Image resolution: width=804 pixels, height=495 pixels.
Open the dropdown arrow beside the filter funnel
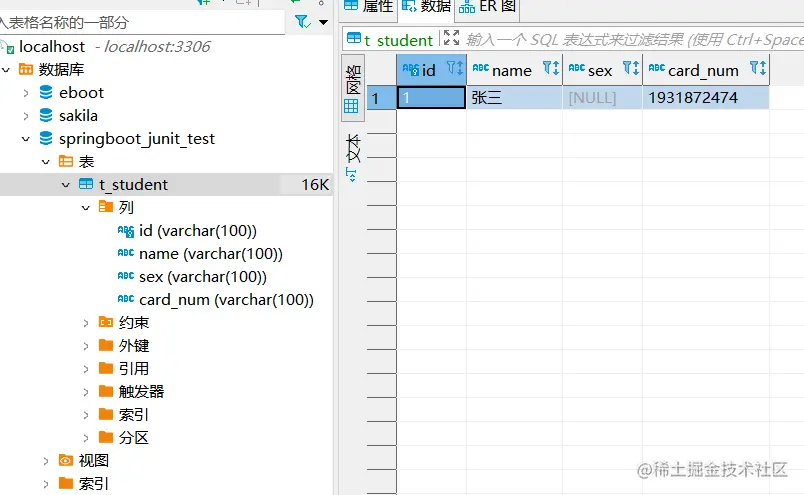(x=324, y=22)
